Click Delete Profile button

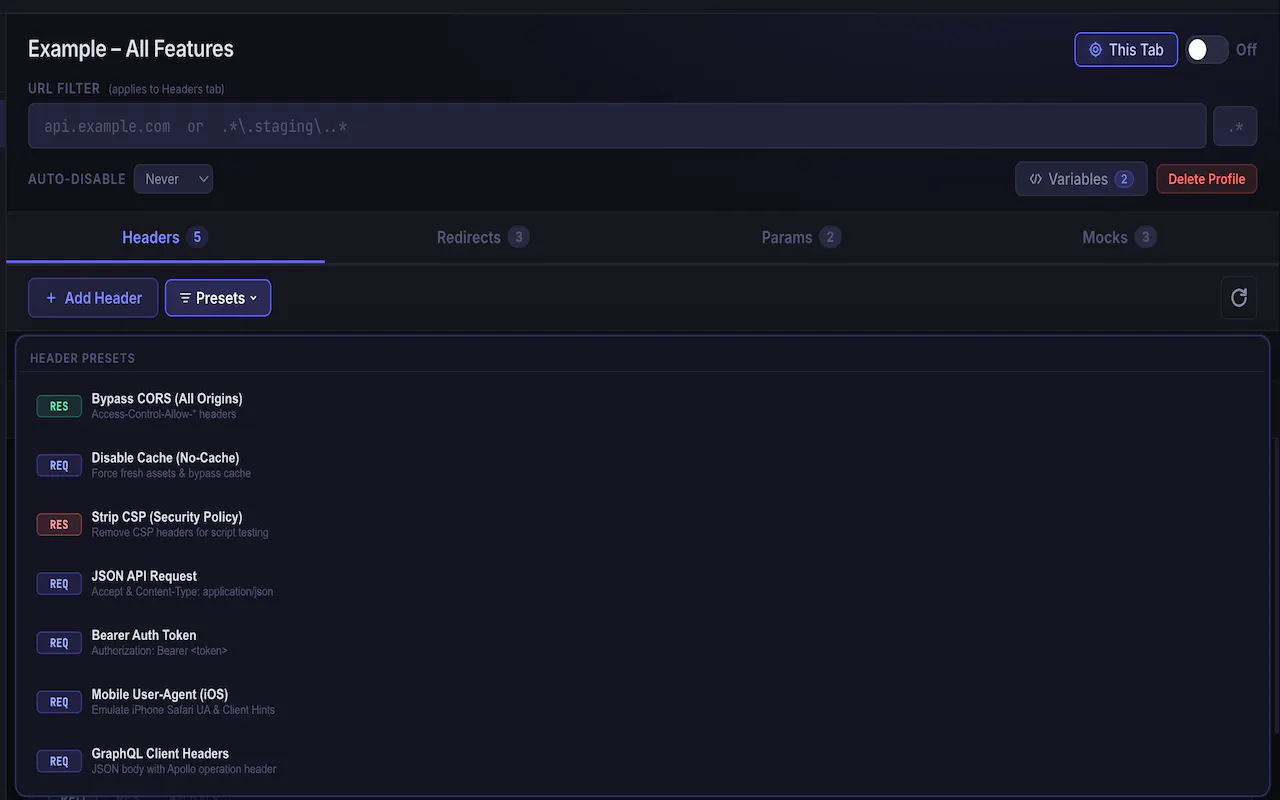(1207, 179)
